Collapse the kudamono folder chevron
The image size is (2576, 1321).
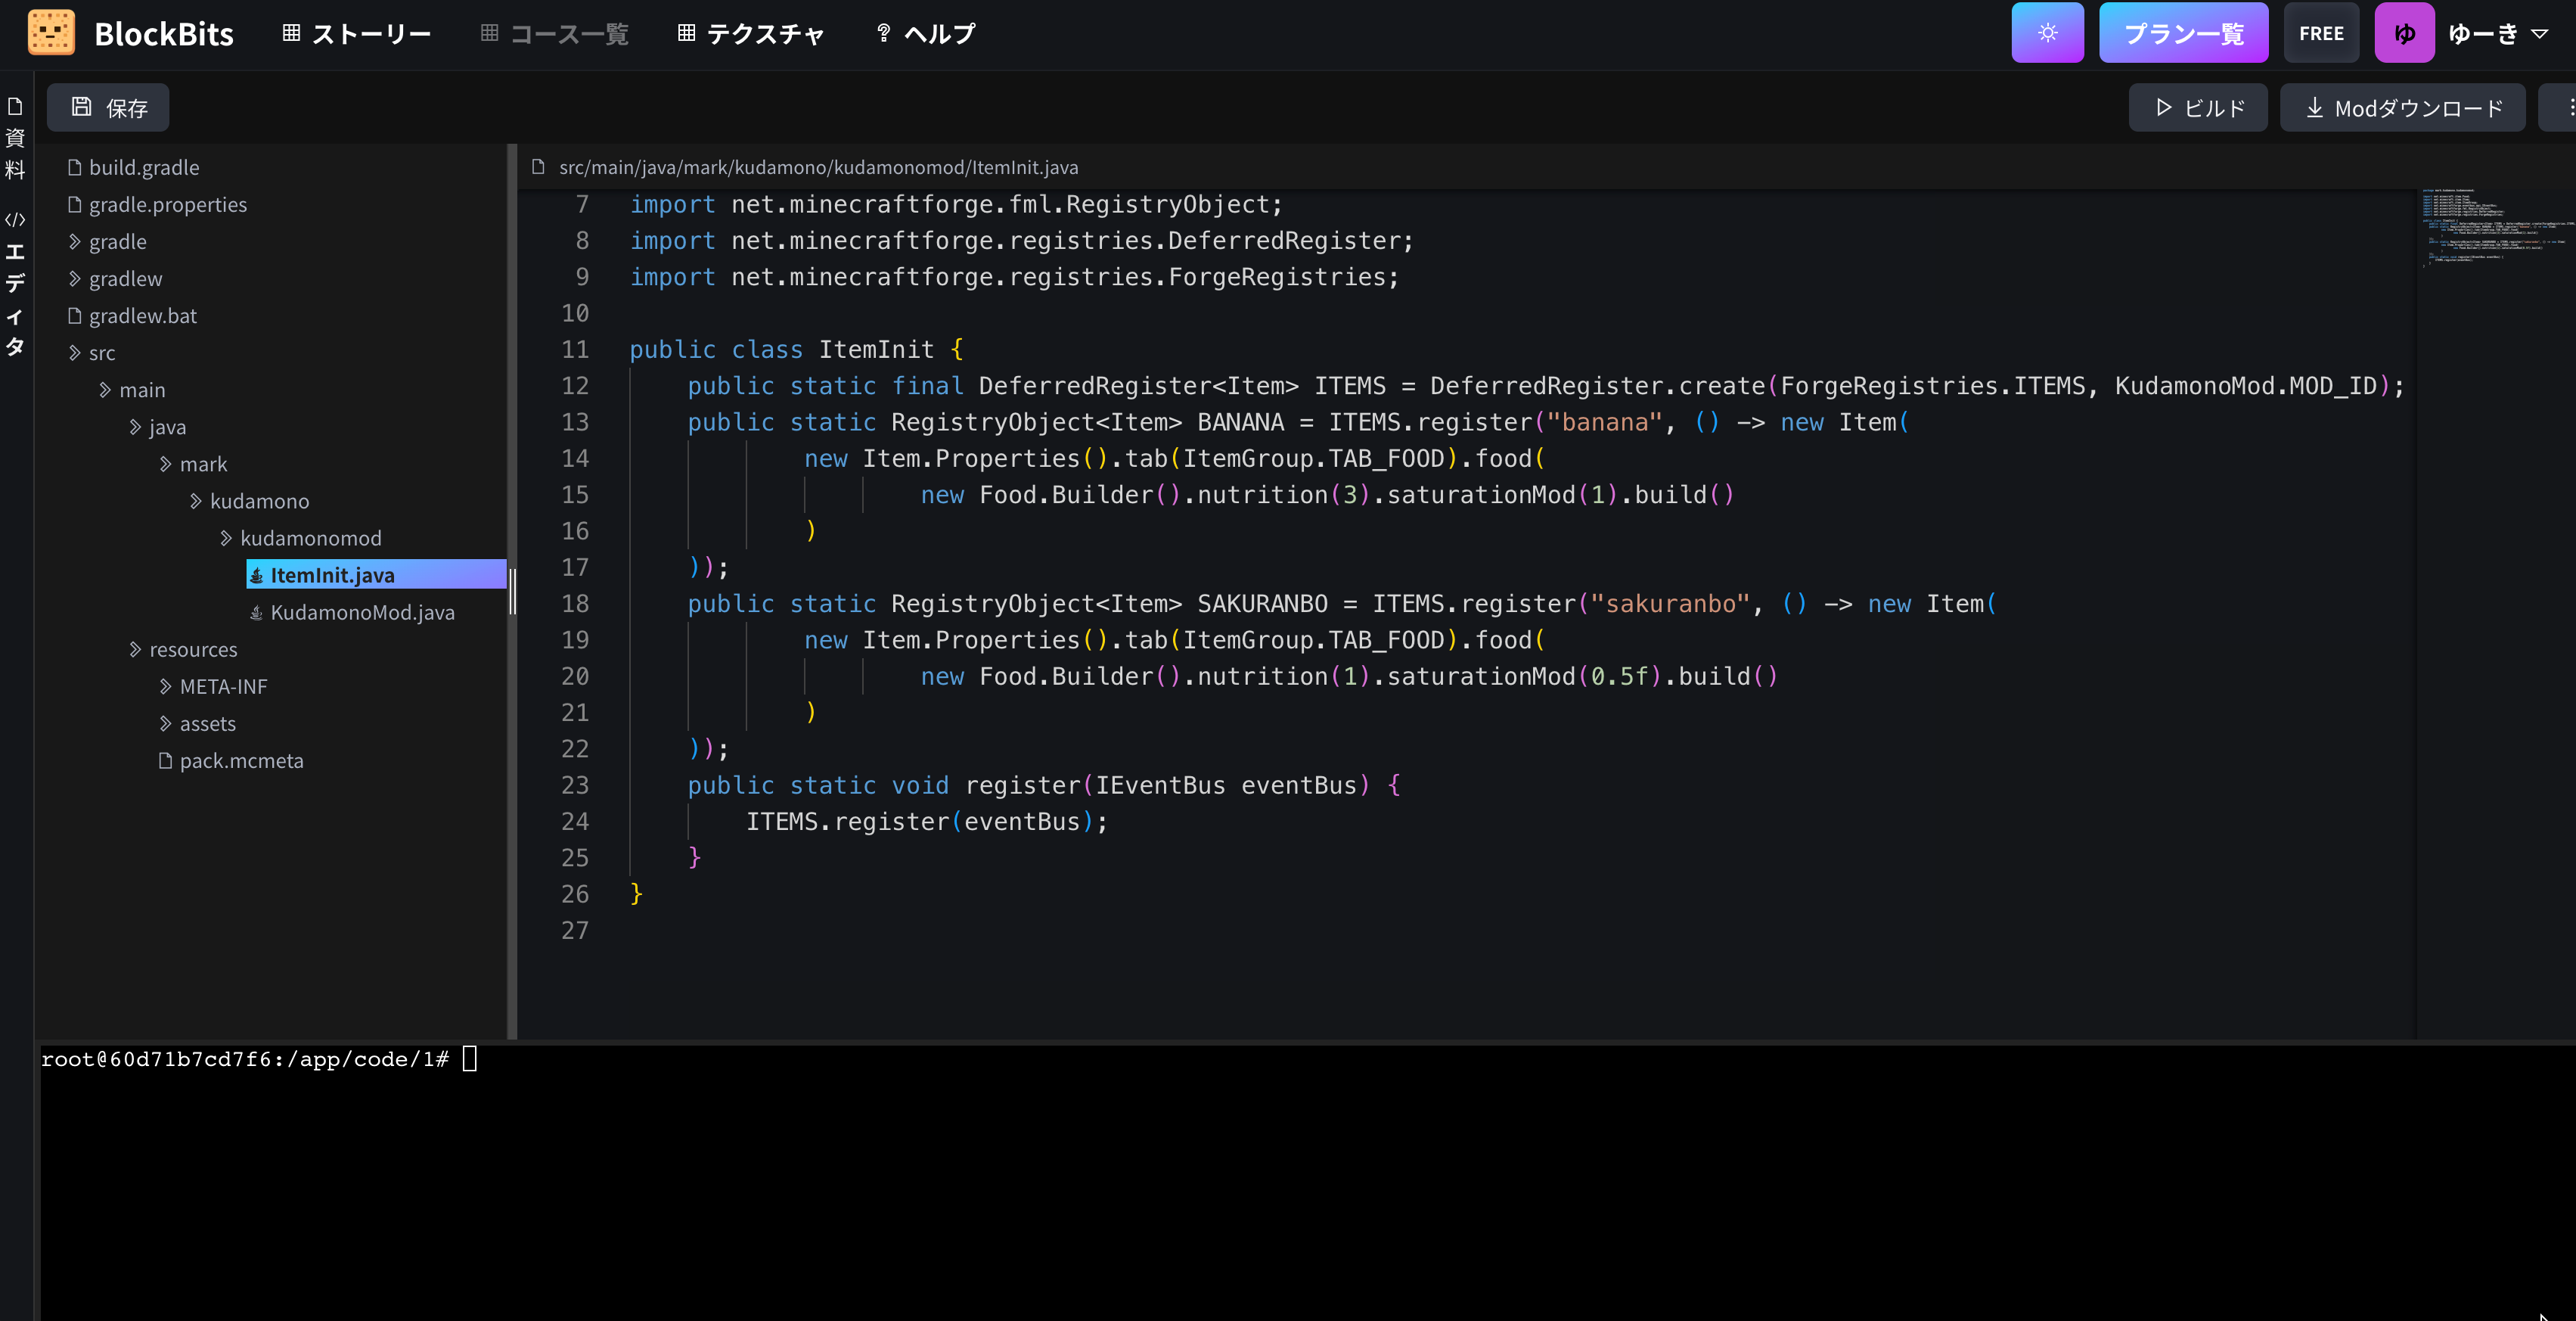pos(195,500)
